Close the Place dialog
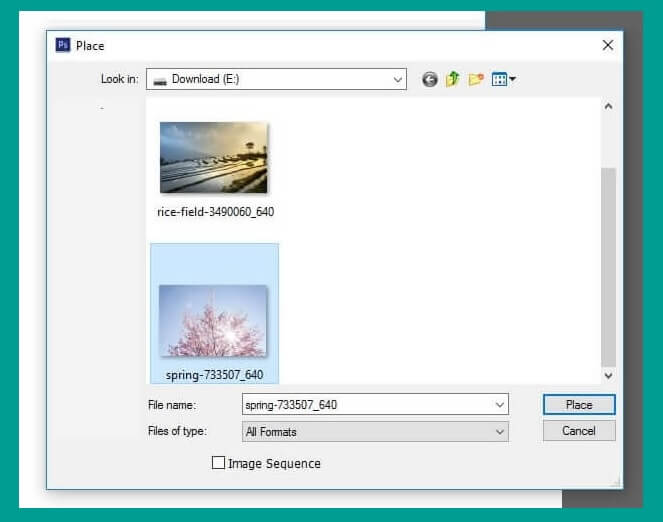This screenshot has width=663, height=522. pos(608,45)
